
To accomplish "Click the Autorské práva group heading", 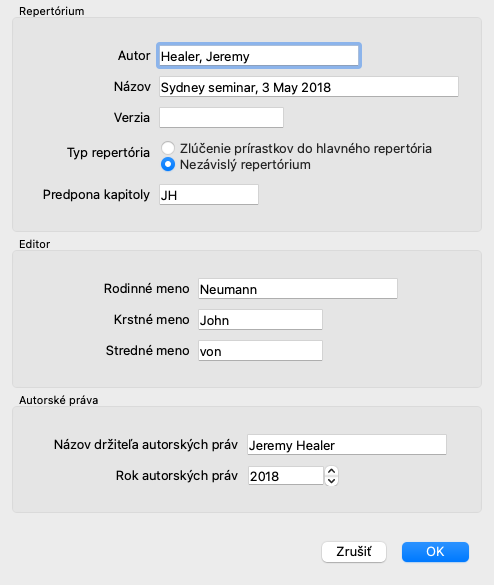I will [x=59, y=400].
